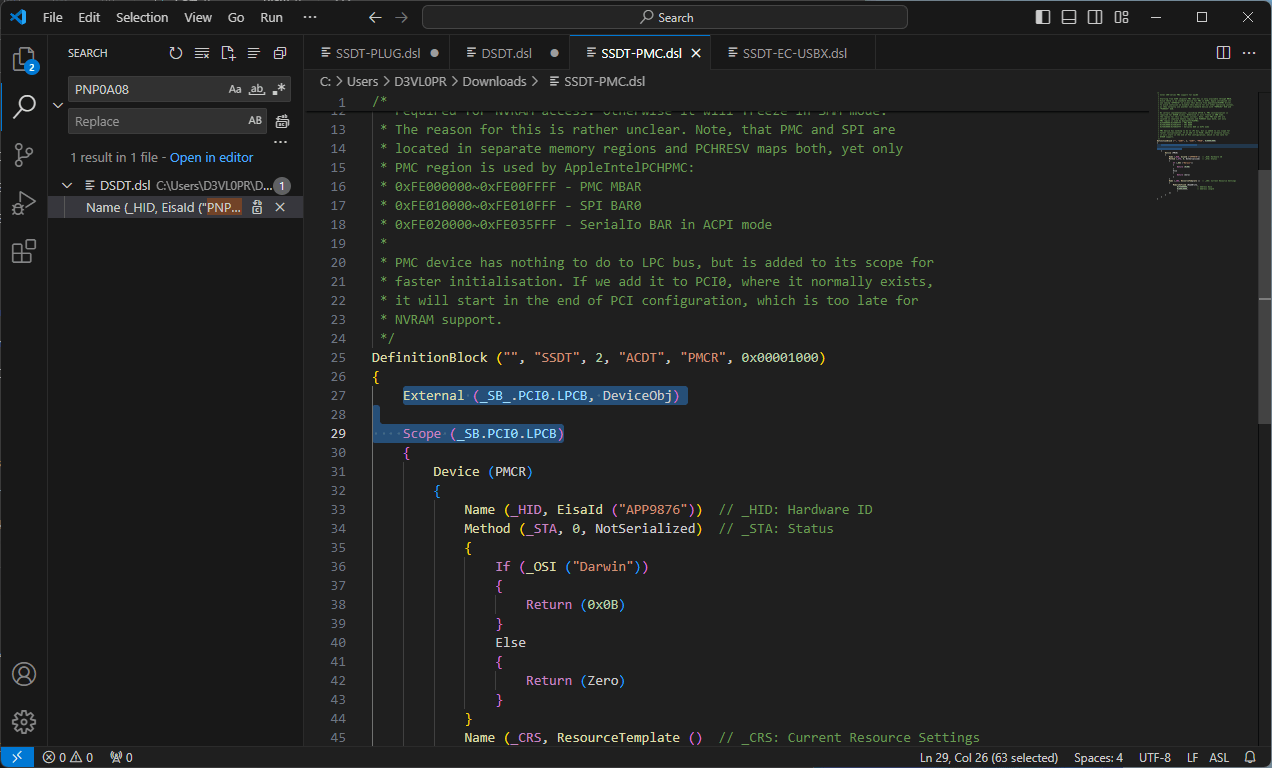
Task: Change the ASL language mode in status bar
Action: [1219, 757]
